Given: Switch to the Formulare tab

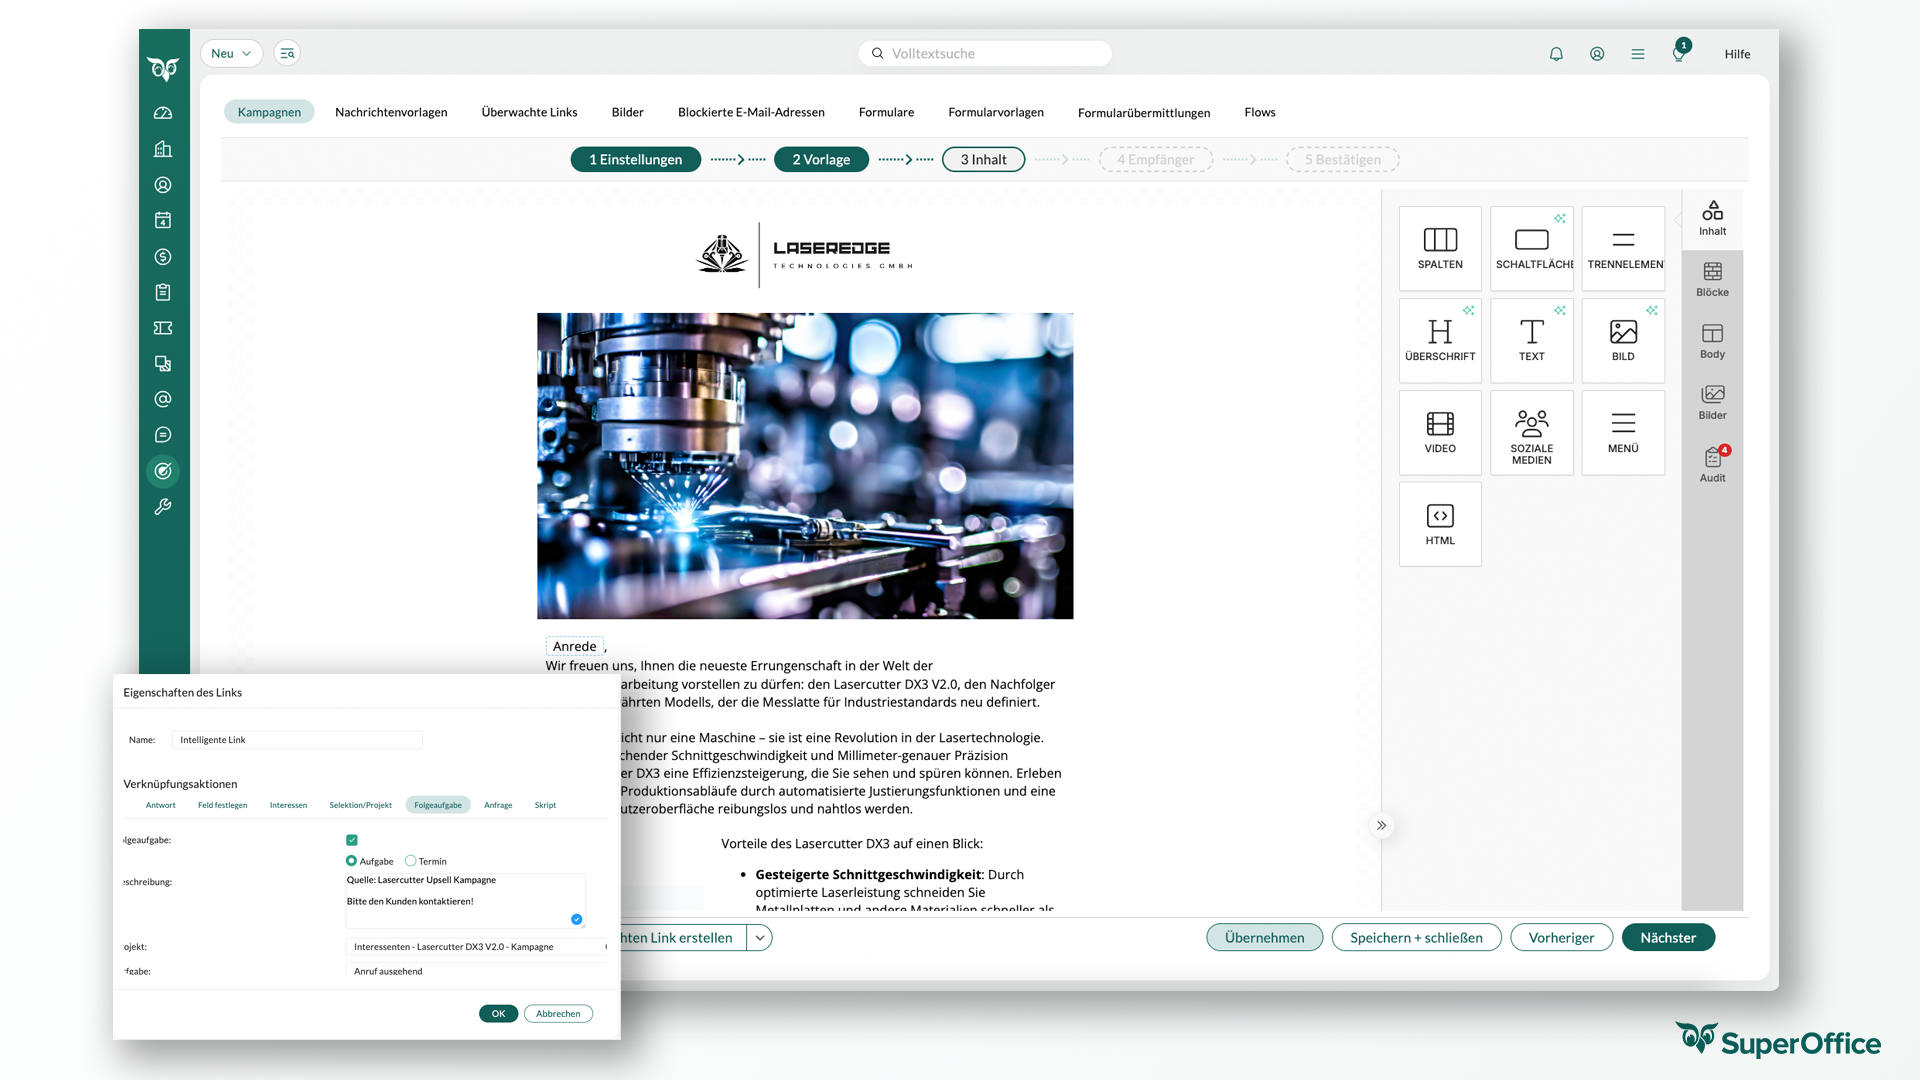Looking at the screenshot, I should tap(886, 112).
